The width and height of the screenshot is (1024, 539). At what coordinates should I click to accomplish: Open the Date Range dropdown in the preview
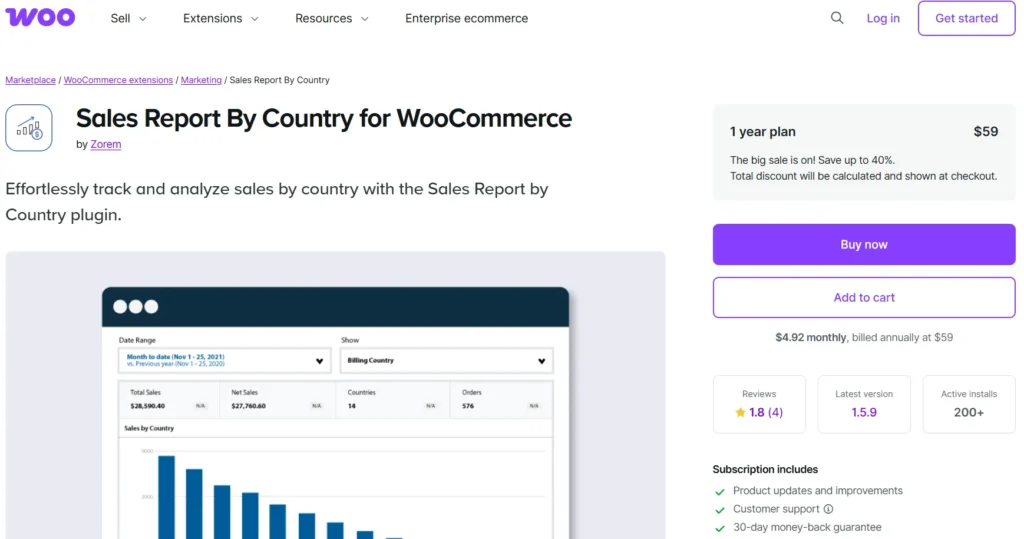click(225, 361)
